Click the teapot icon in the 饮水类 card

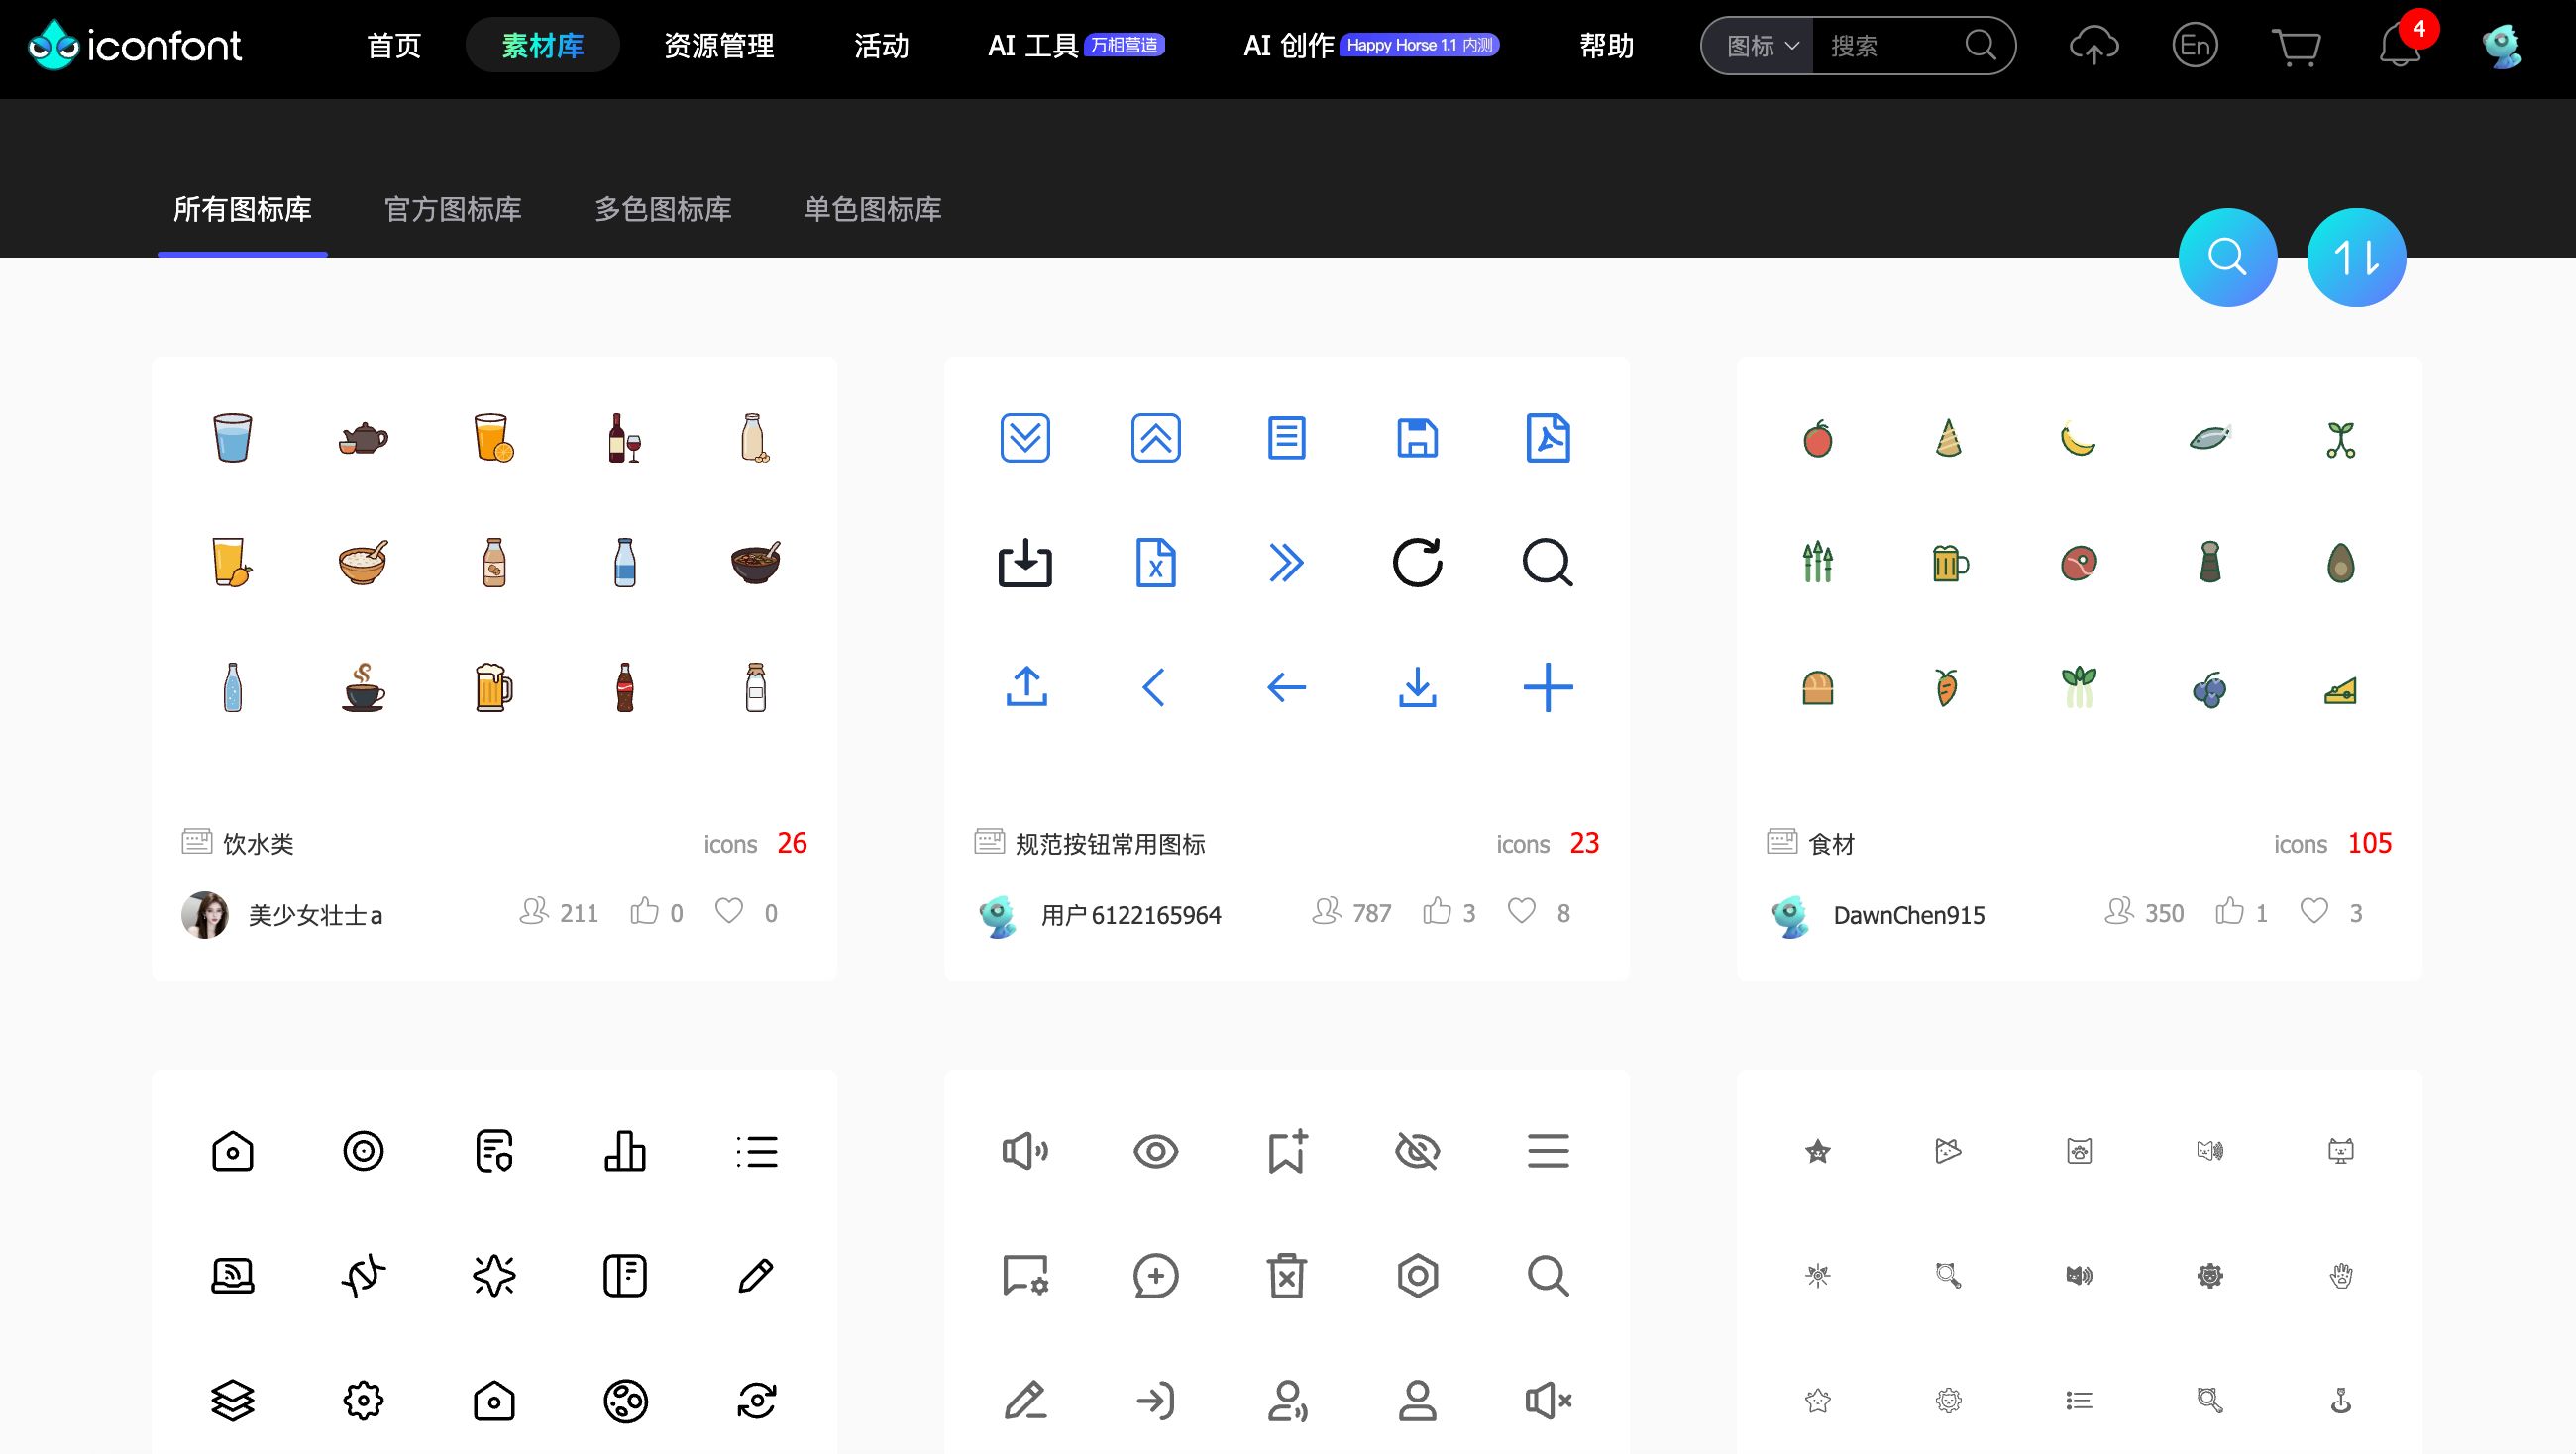(x=363, y=438)
